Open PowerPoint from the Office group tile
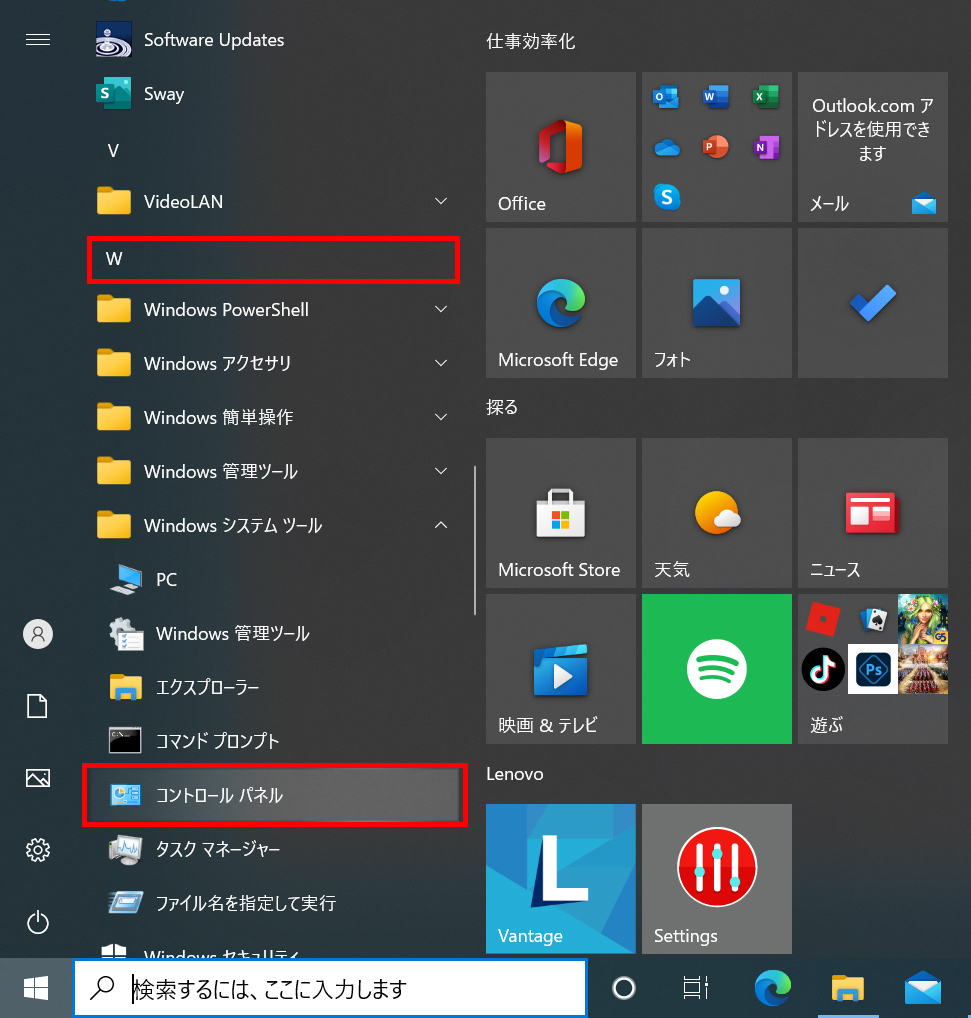The width and height of the screenshot is (971, 1018). coord(715,147)
